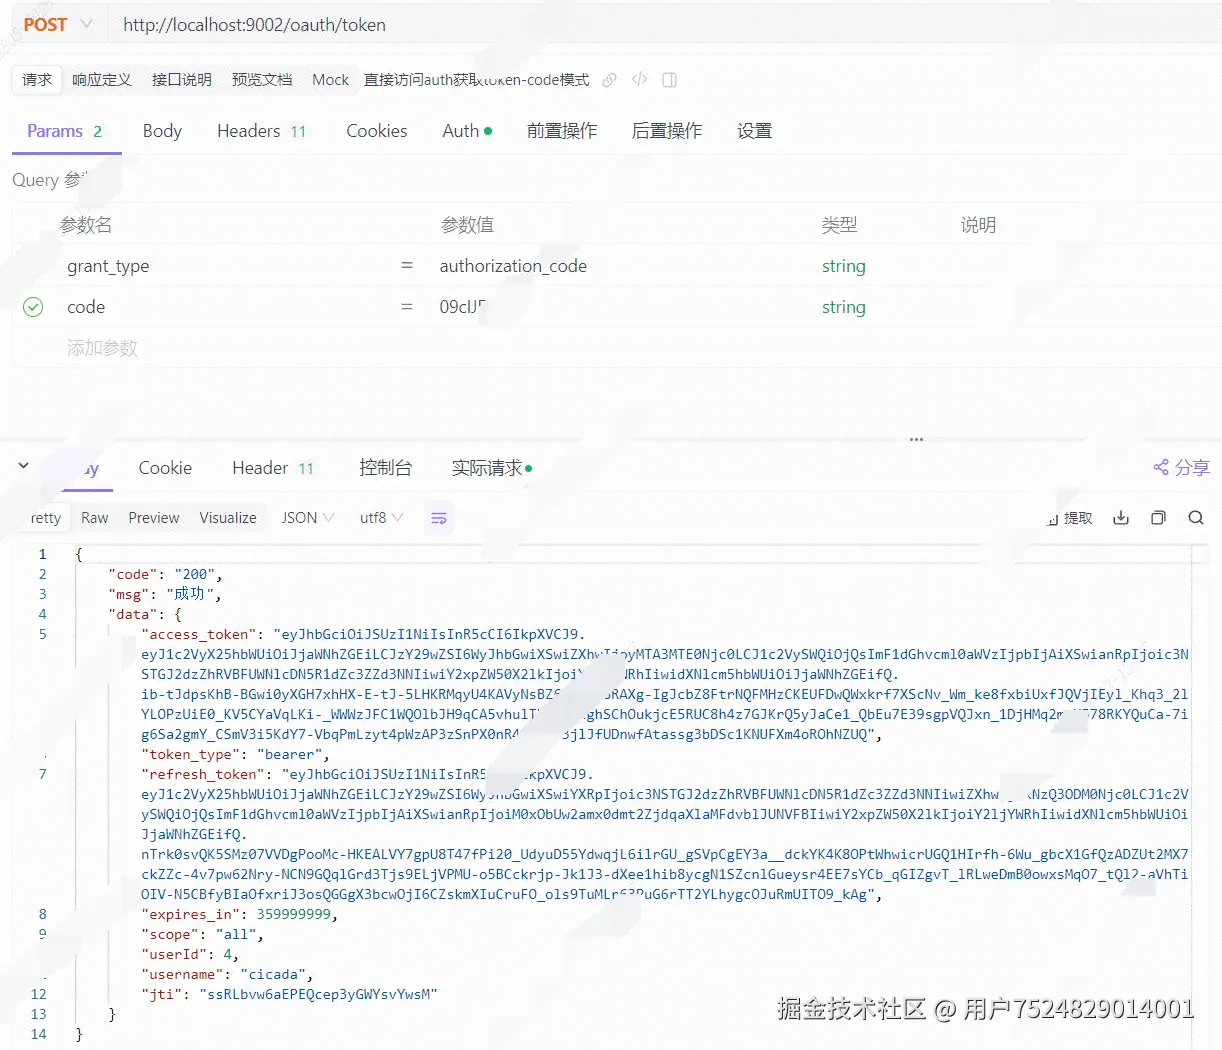Toggle the word wrap icon
Viewport: 1222px width, 1050px height.
pos(439,518)
